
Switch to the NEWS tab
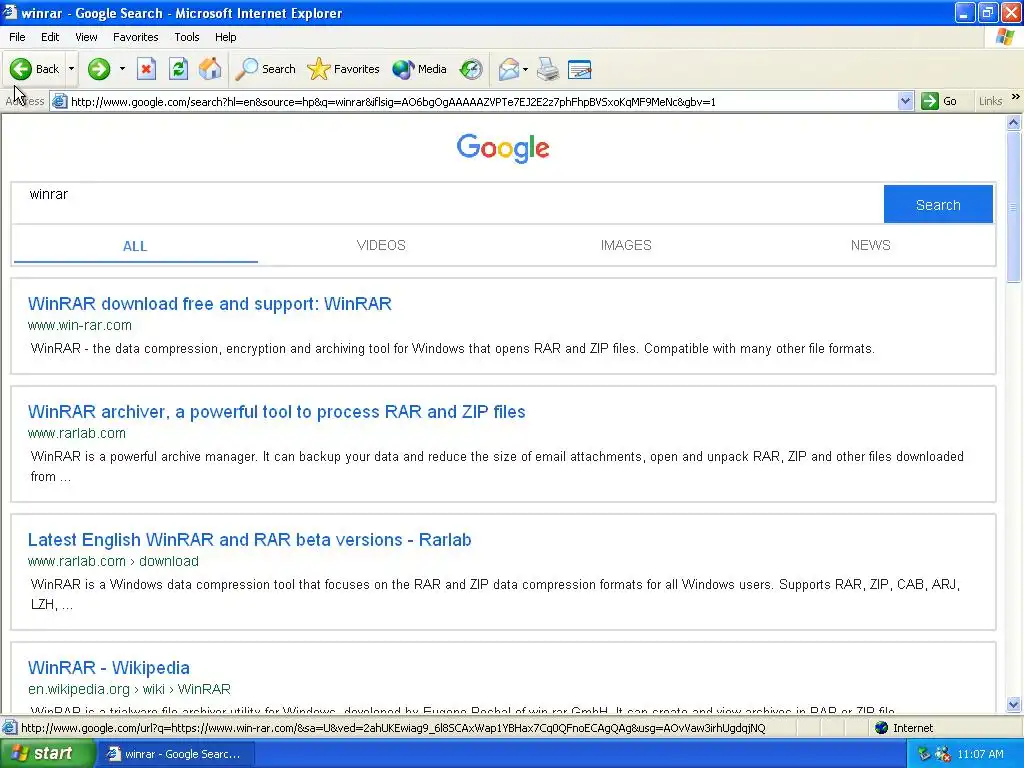point(870,246)
